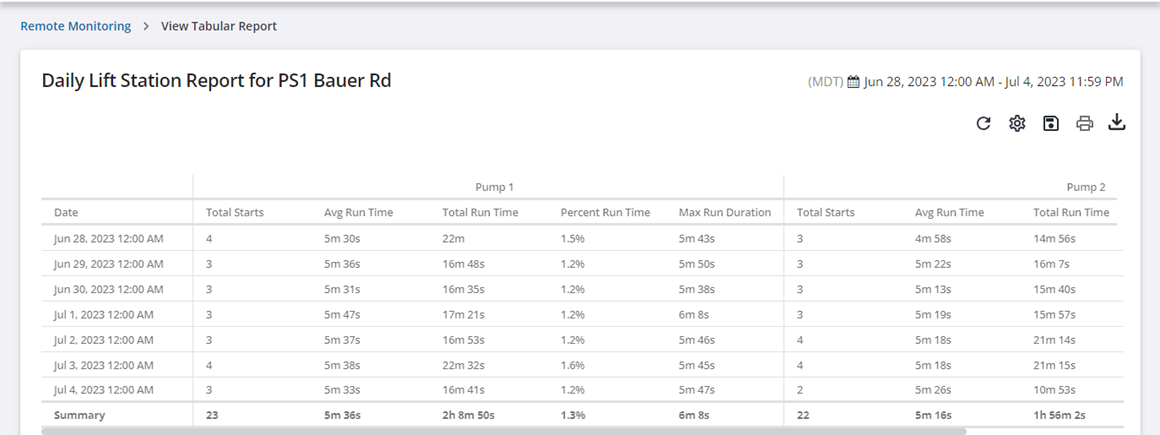
Task: Click View Tabular Report breadcrumb text
Action: [219, 26]
